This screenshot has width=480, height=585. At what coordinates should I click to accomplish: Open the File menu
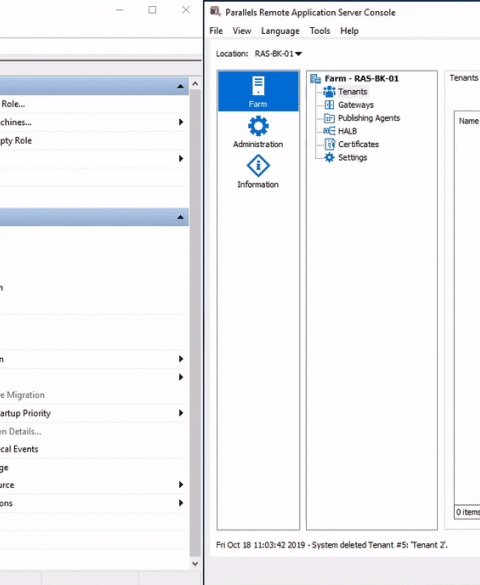click(x=216, y=31)
